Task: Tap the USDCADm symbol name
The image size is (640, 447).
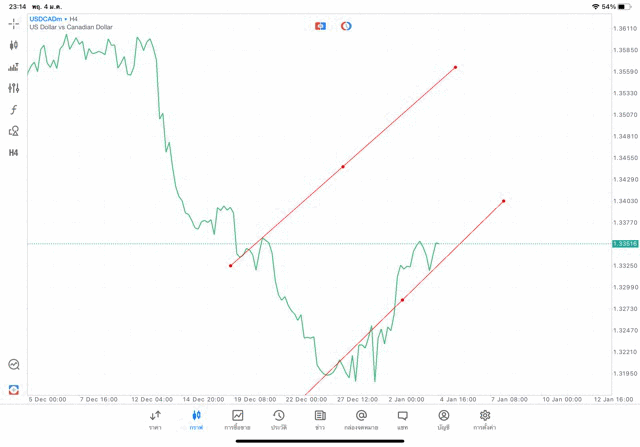Action: click(x=46, y=18)
